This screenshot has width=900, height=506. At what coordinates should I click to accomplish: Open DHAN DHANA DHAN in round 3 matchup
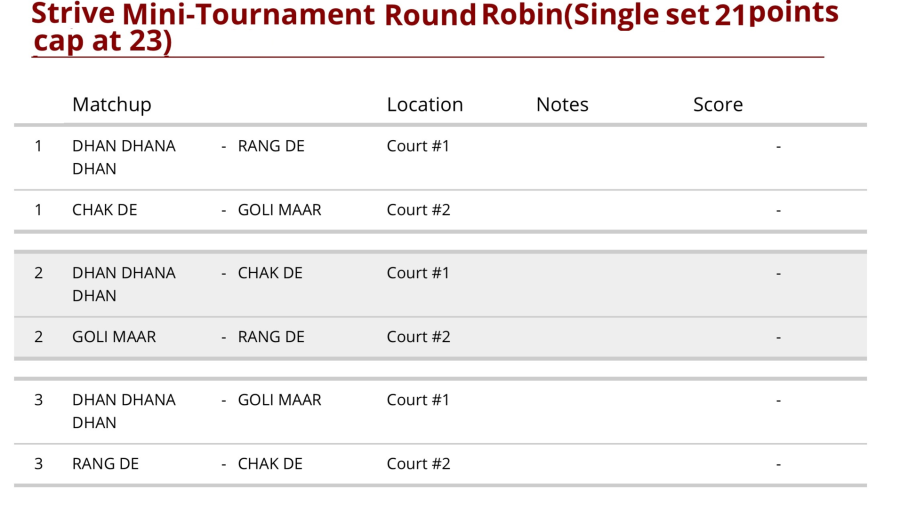(x=123, y=411)
